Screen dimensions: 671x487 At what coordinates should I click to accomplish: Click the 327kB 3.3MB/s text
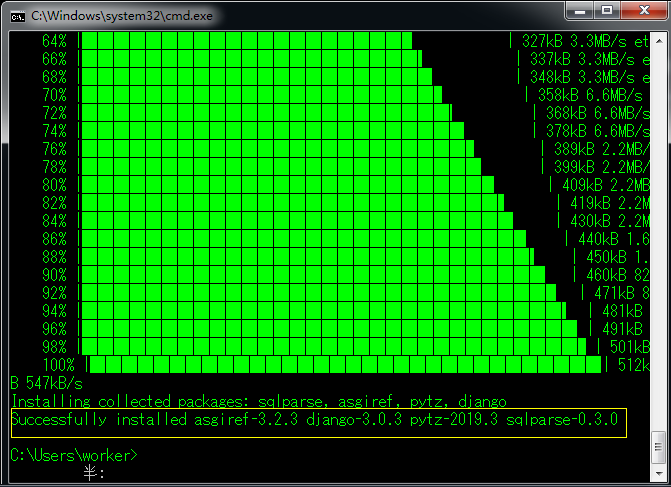click(574, 41)
